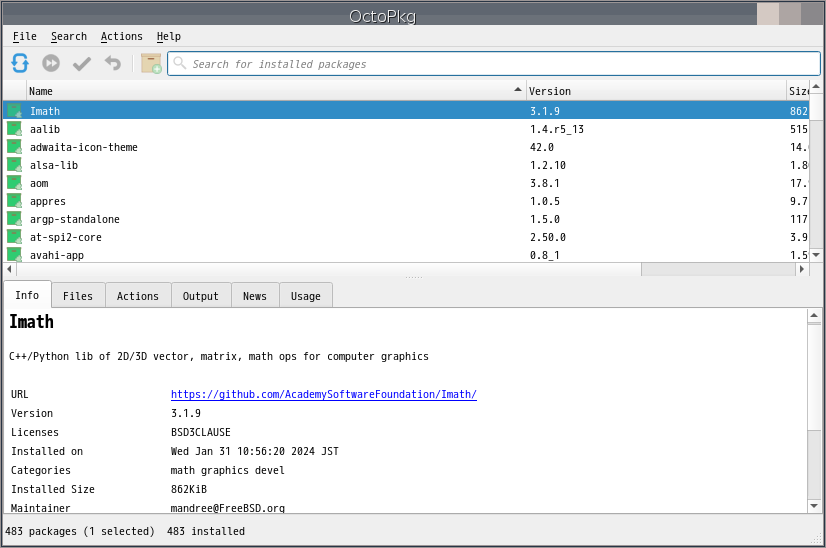Viewport: 826px width, 548px height.
Task: Click the info panel vertical scrollbar thumb
Action: coord(814,377)
